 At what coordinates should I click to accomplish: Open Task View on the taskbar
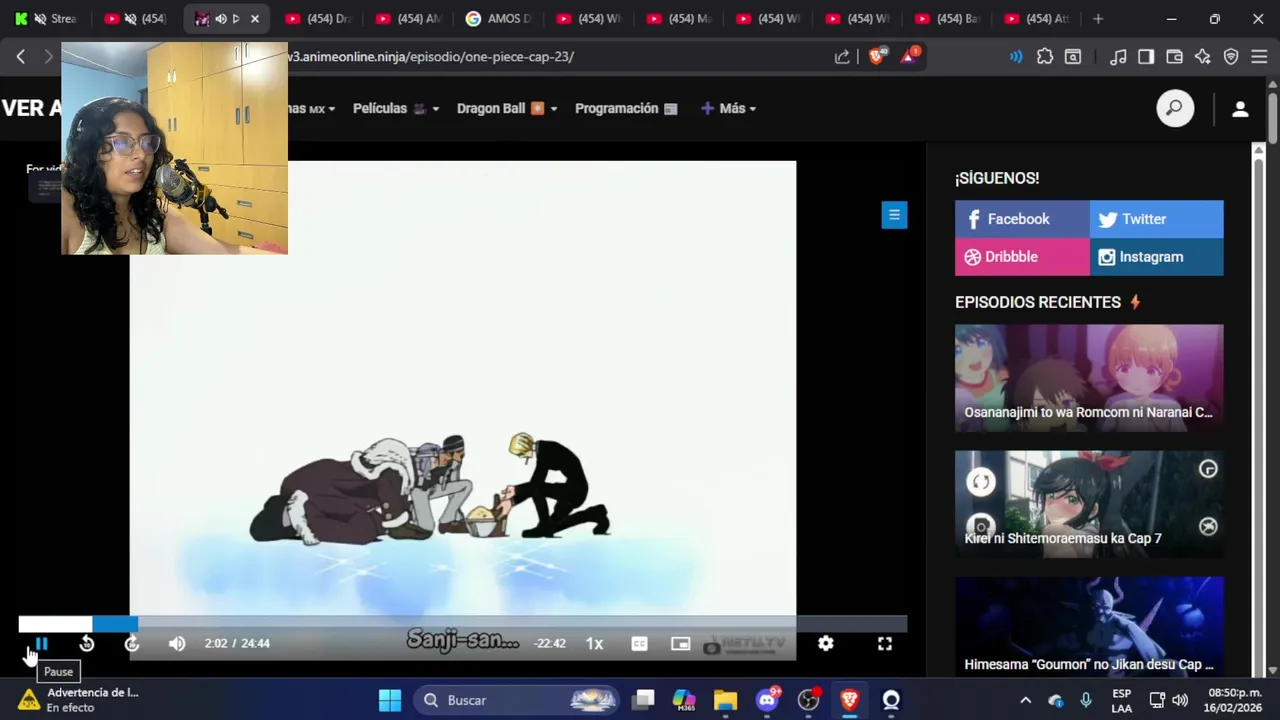tap(643, 700)
